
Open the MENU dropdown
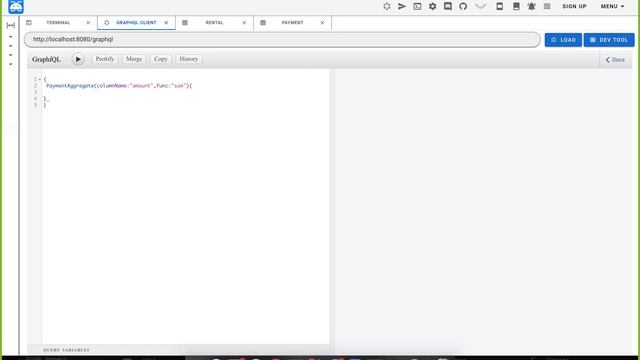pos(612,6)
